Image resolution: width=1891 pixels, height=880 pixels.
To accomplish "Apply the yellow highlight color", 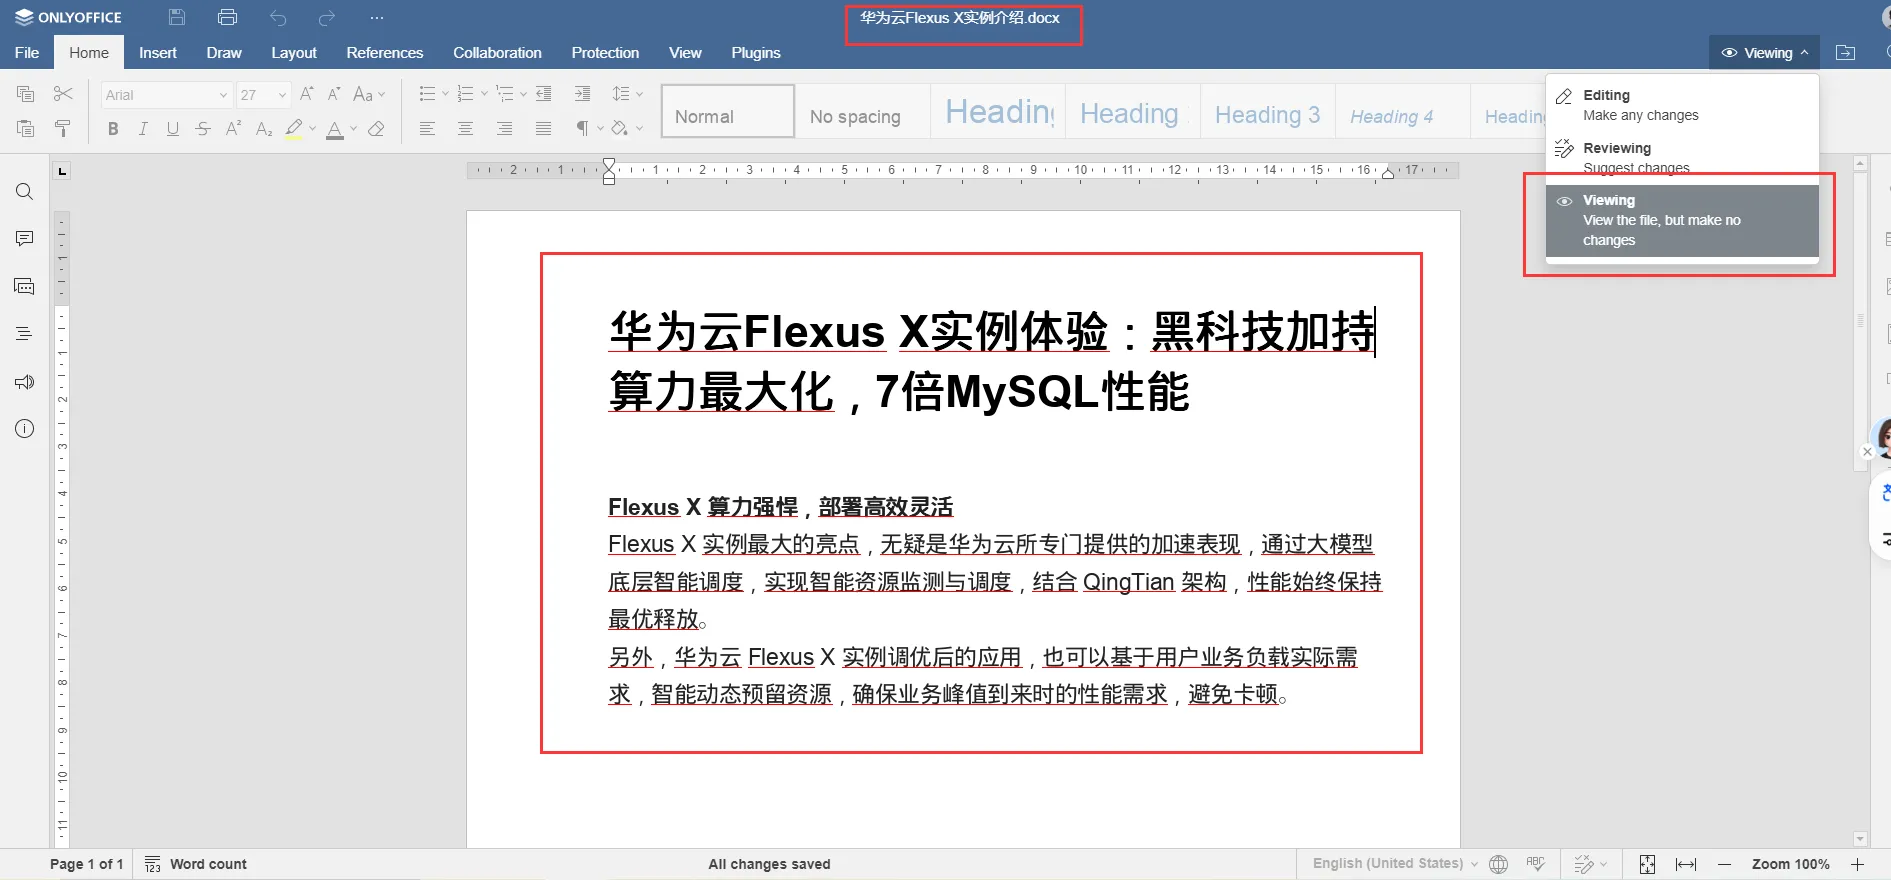I will coord(293,129).
